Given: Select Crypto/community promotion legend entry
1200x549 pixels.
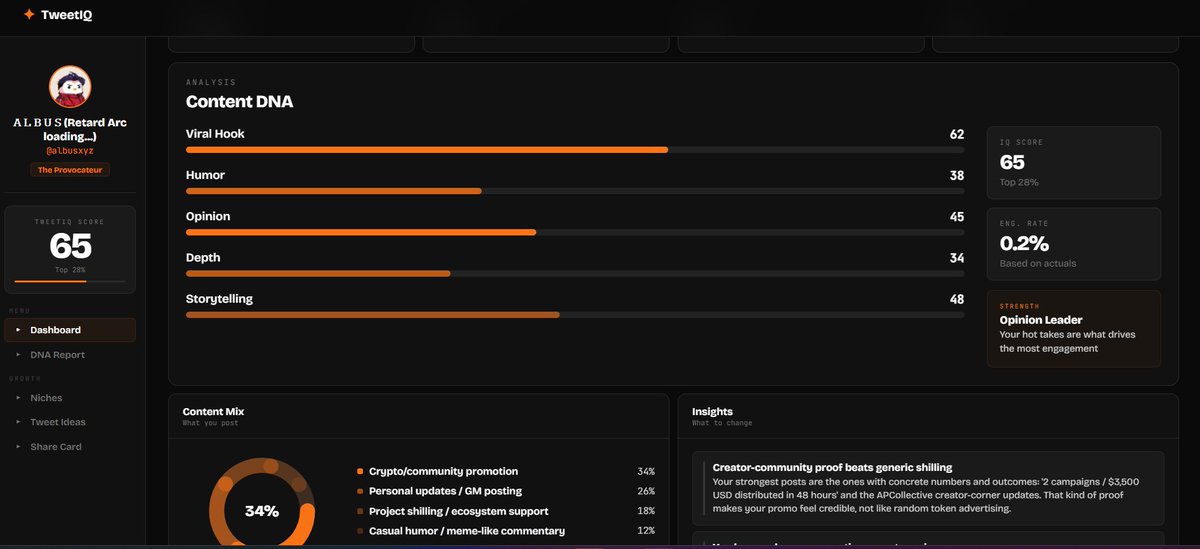Looking at the screenshot, I should [505, 471].
